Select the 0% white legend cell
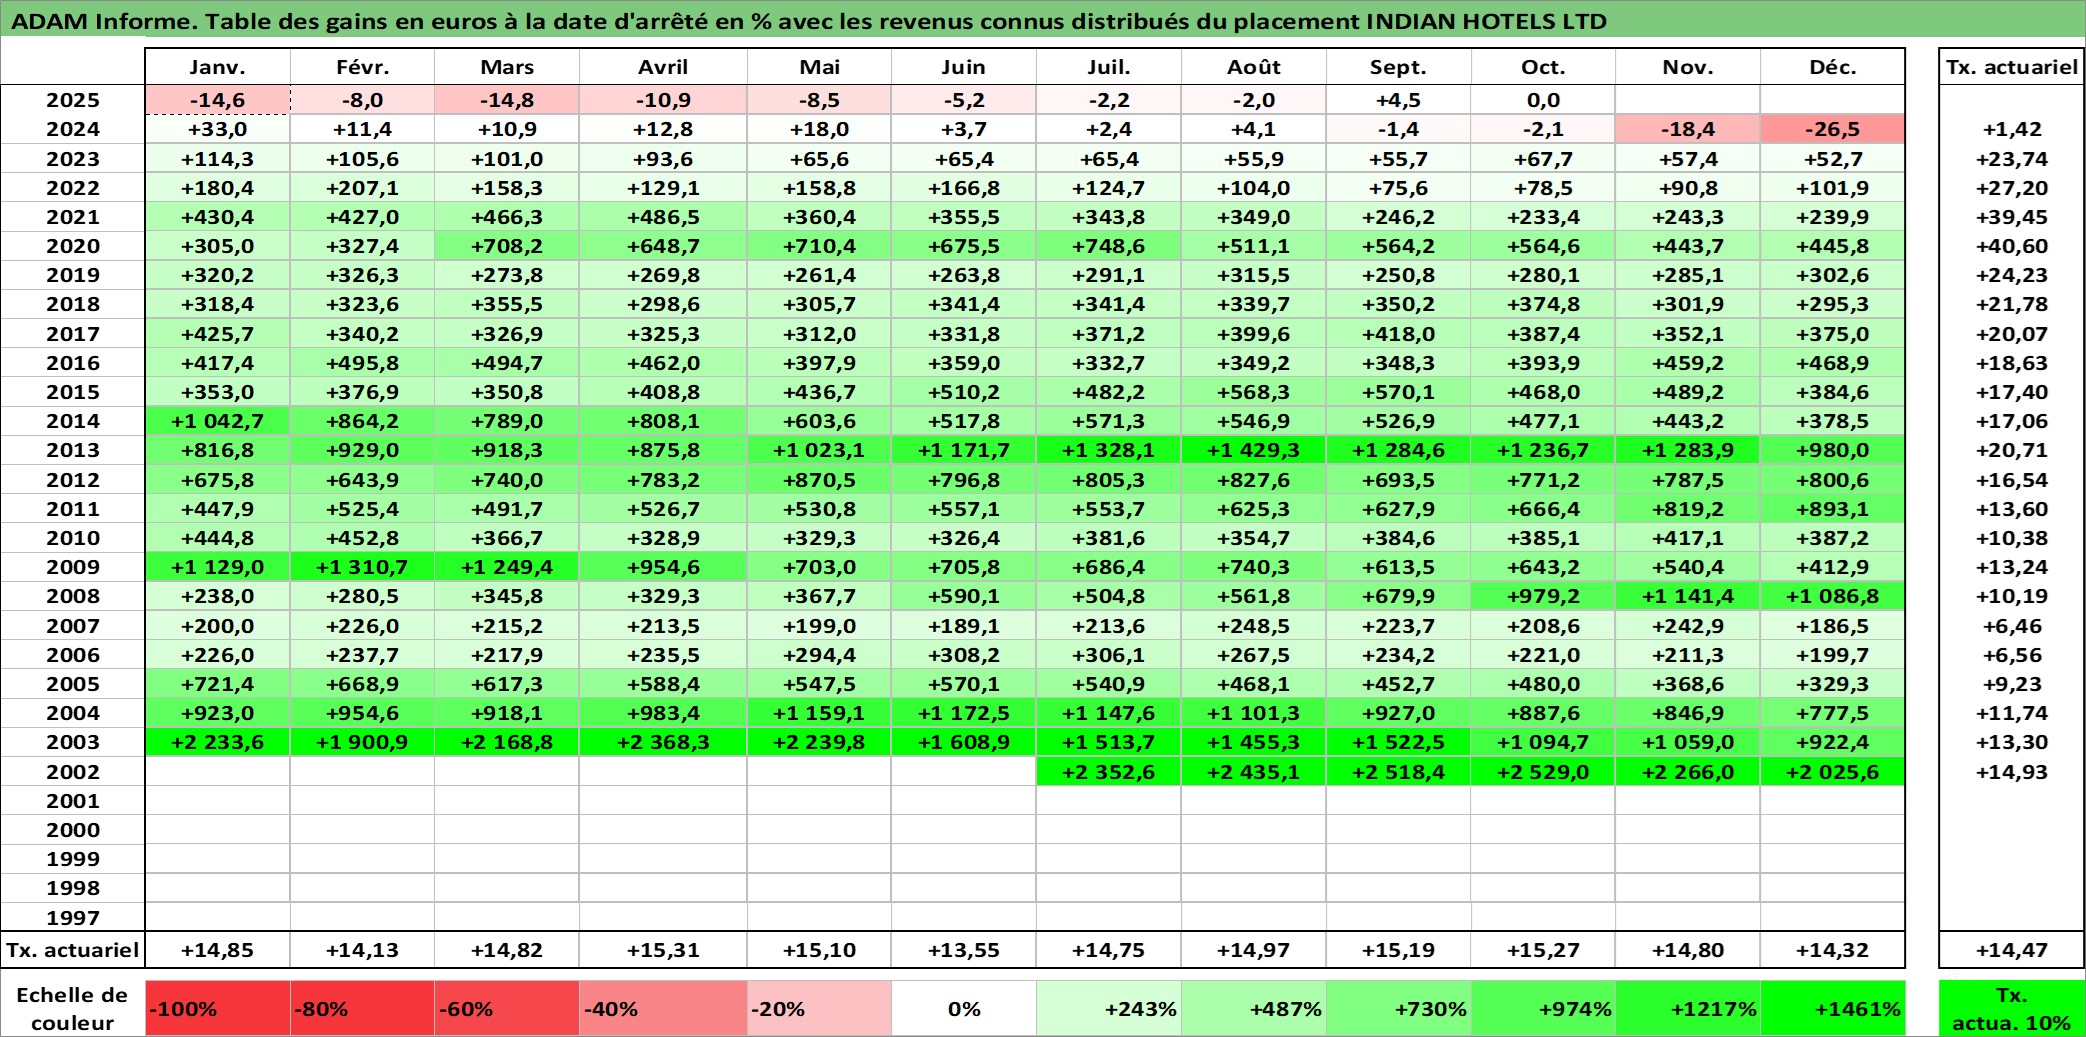This screenshot has width=2086, height=1037. pos(964,1008)
